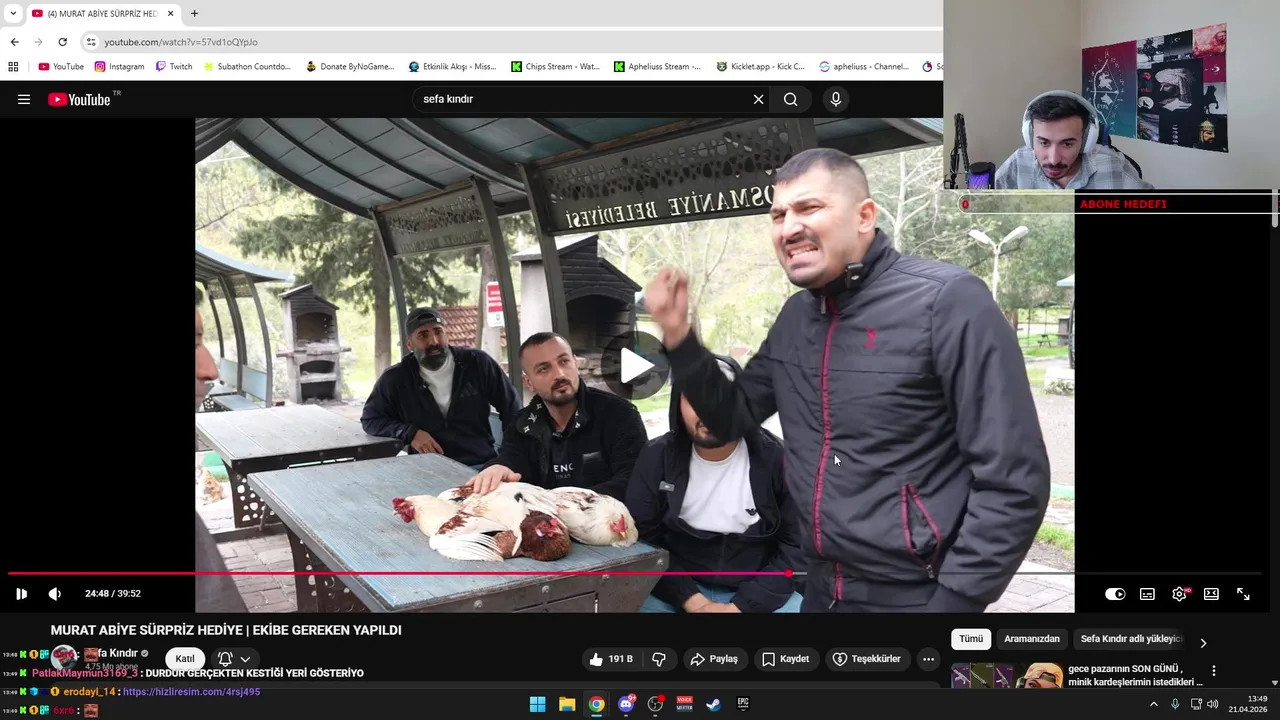Viewport: 1280px width, 720px height.
Task: Go back with browser back arrow
Action: 14,42
